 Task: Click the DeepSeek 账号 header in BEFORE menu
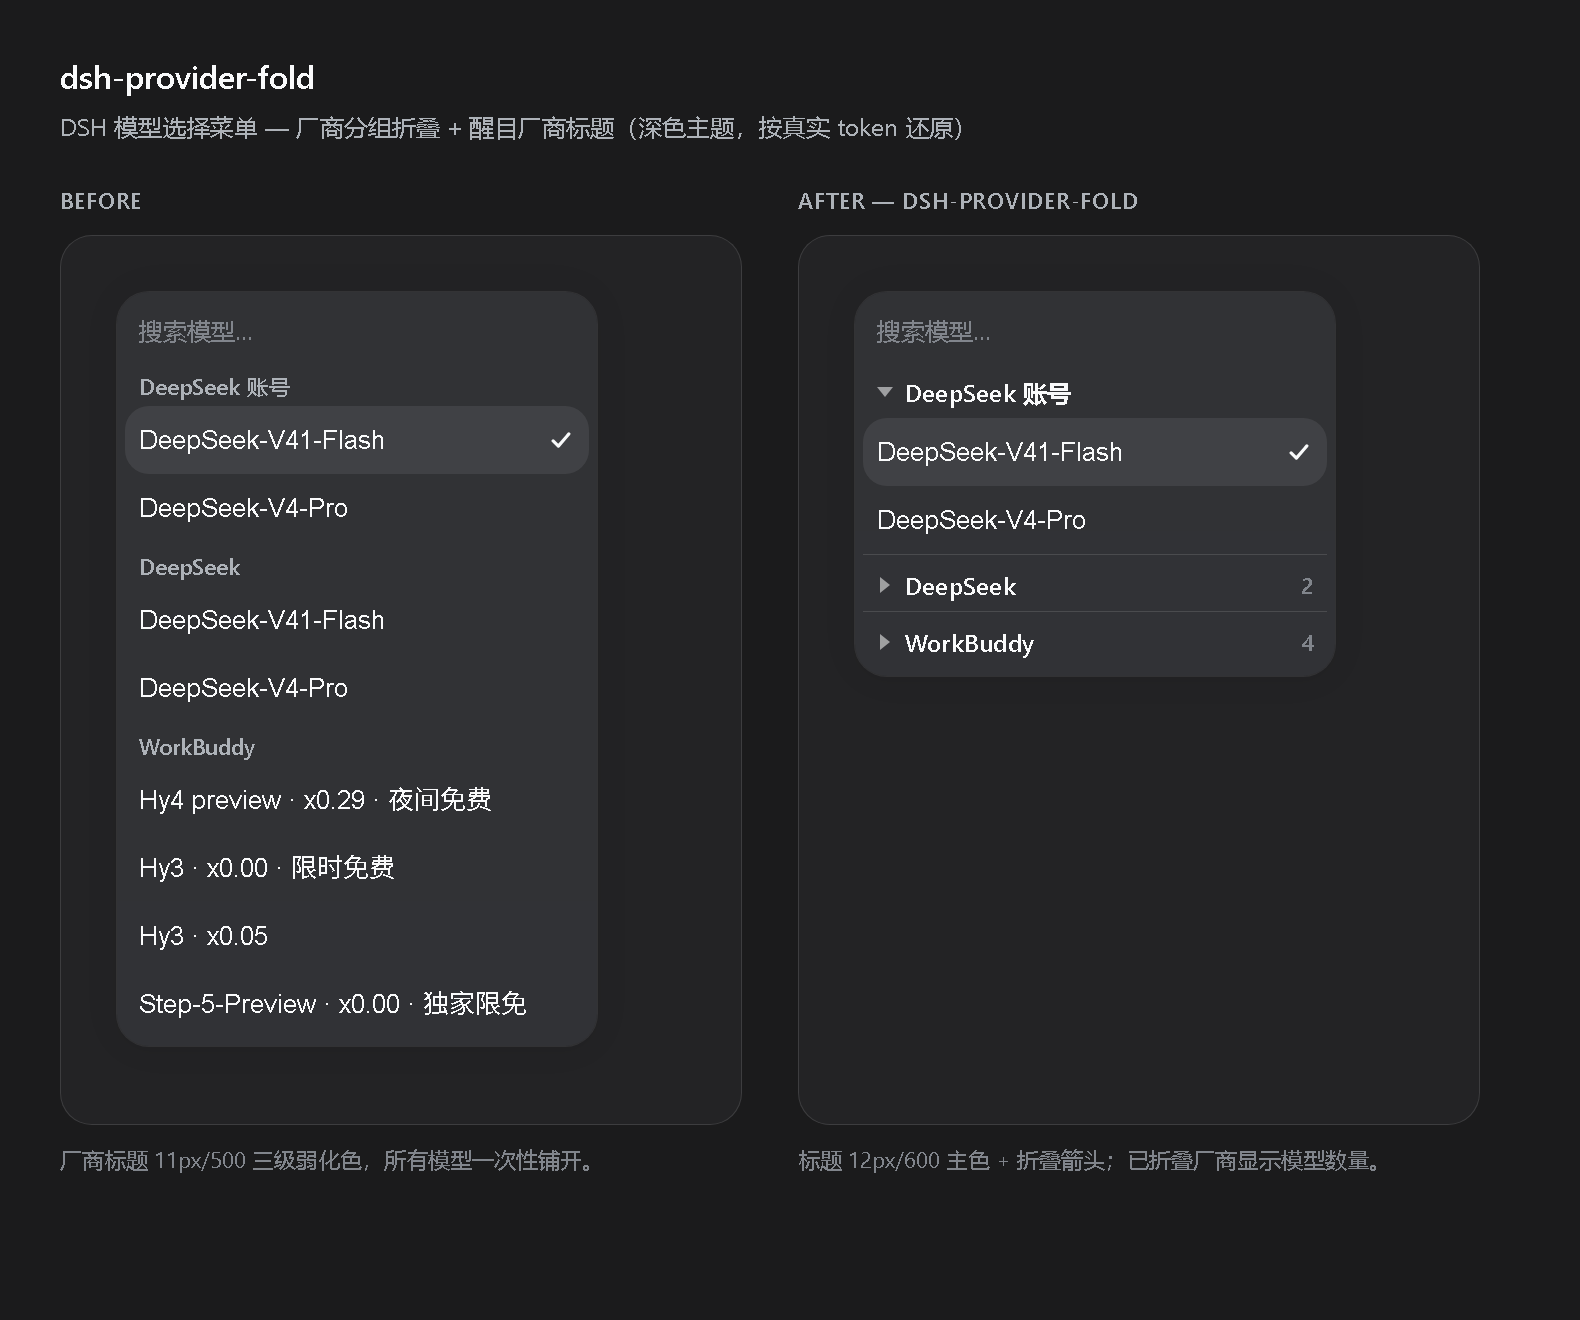pyautogui.click(x=215, y=387)
